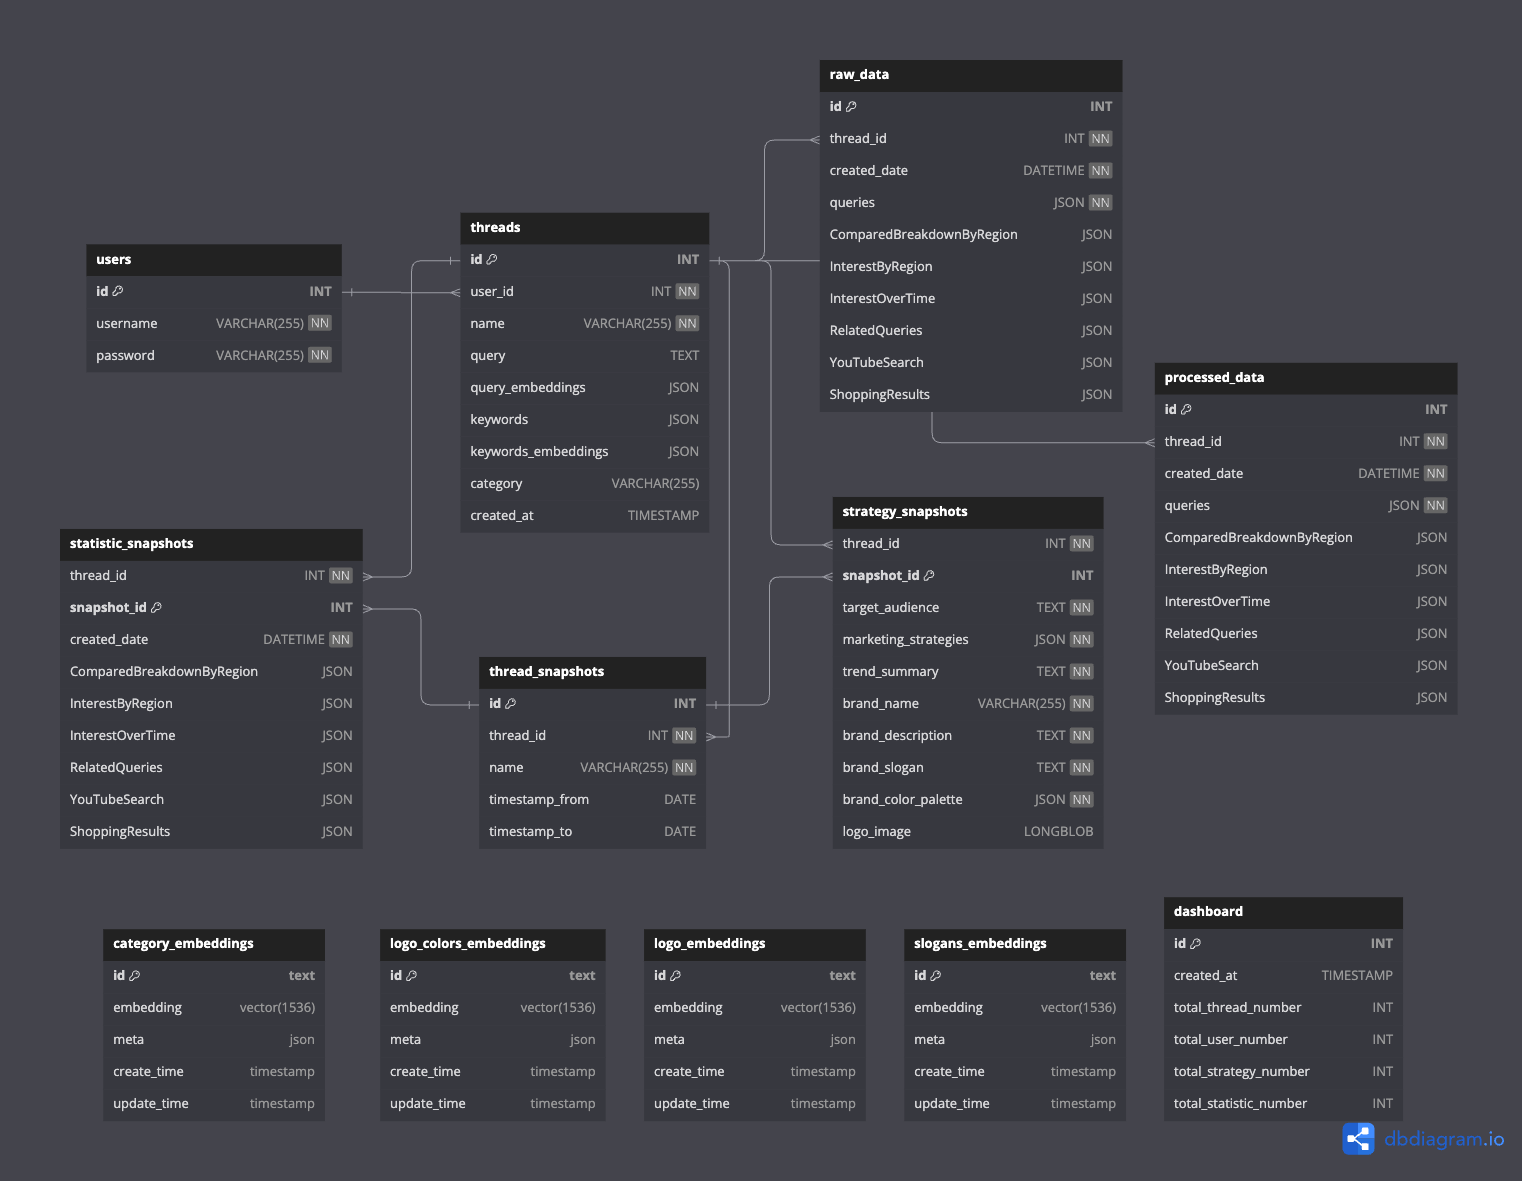
Task: Click the password row in users table
Action: point(214,356)
